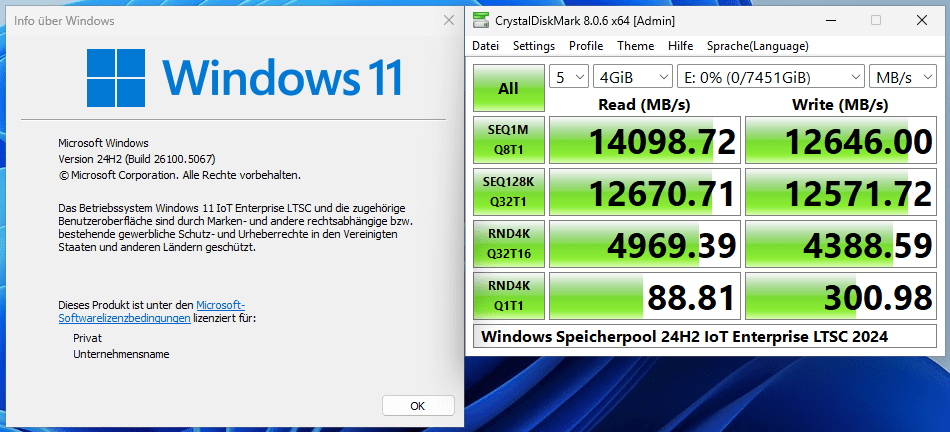Click the RND4K Q1T1 read result 88.81
Viewport: 950px width, 432px height.
[645, 297]
